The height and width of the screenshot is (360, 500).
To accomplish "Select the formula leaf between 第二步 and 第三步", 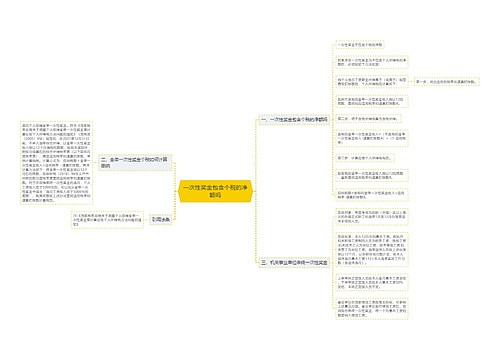I will [372, 138].
